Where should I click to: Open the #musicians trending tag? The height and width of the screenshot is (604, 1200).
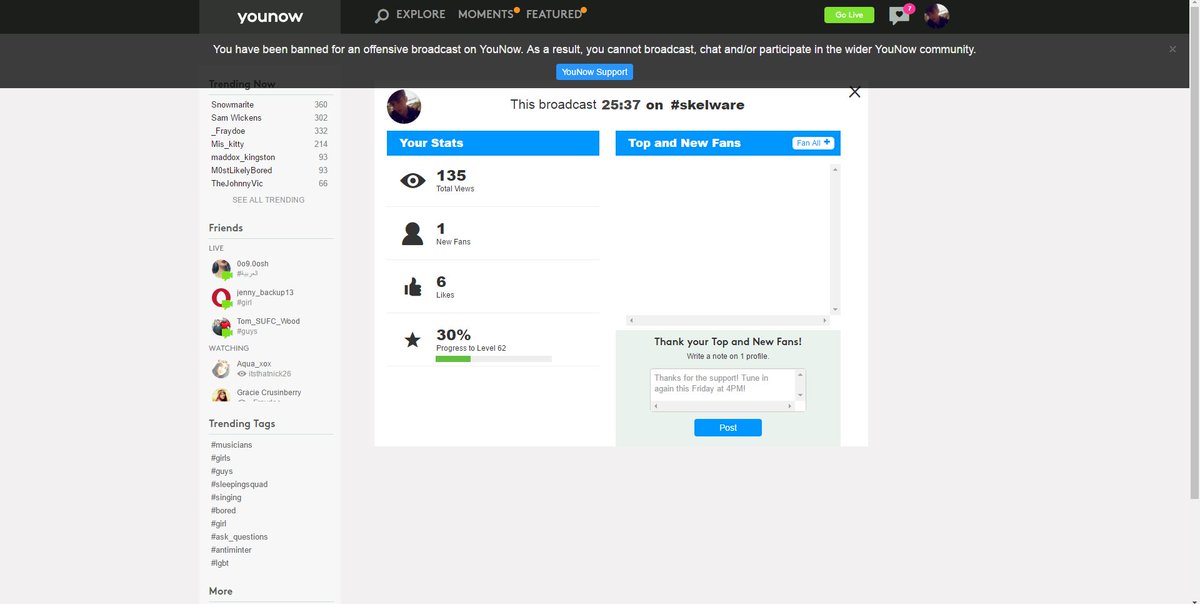click(x=231, y=445)
